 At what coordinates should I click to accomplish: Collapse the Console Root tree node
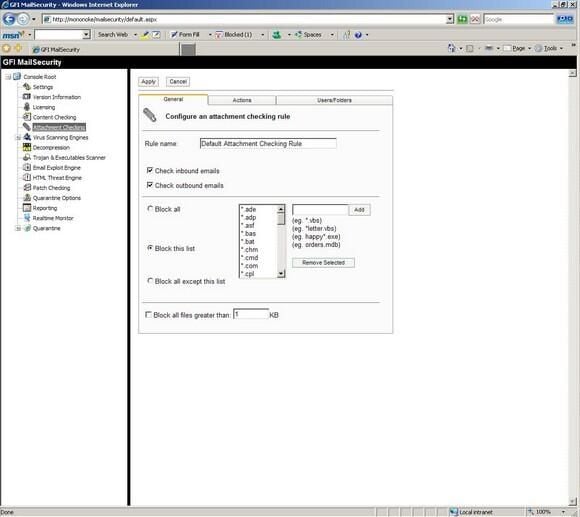8,77
